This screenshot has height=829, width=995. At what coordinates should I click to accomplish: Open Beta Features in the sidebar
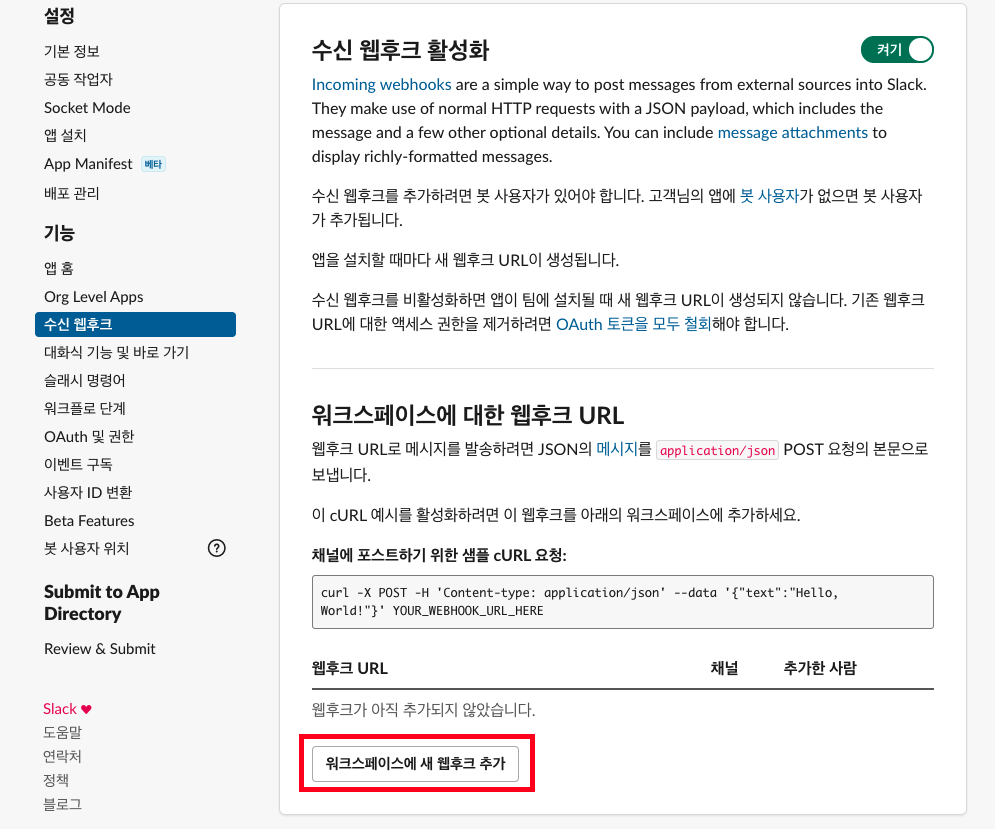click(x=89, y=521)
